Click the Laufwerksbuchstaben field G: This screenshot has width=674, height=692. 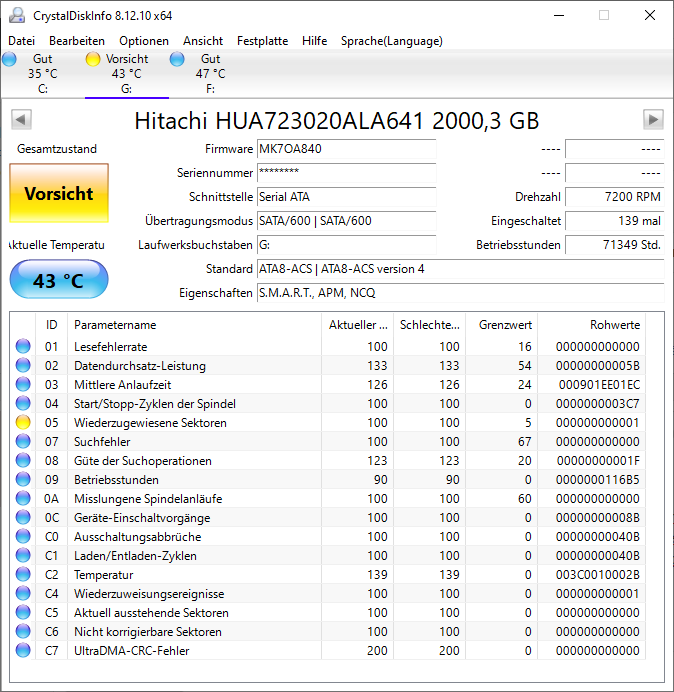coord(346,244)
